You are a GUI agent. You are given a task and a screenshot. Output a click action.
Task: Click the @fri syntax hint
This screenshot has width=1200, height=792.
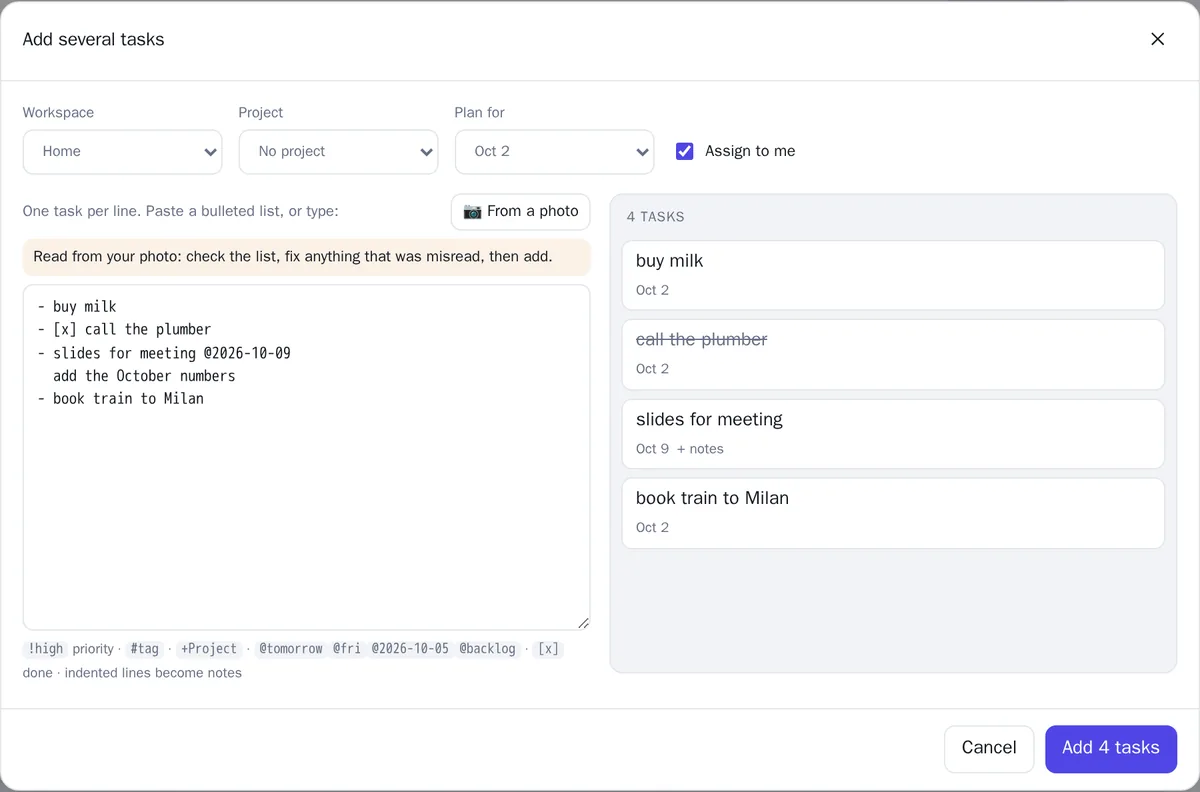click(347, 649)
